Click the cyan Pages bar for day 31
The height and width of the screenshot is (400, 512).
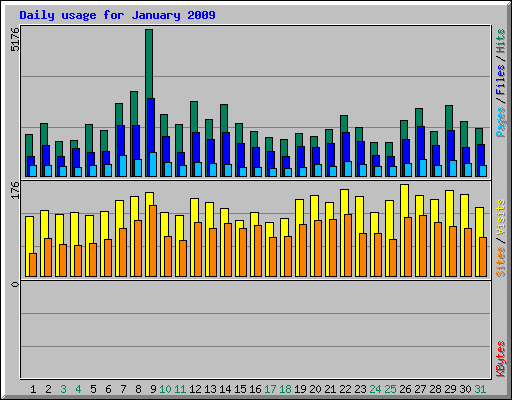[483, 171]
